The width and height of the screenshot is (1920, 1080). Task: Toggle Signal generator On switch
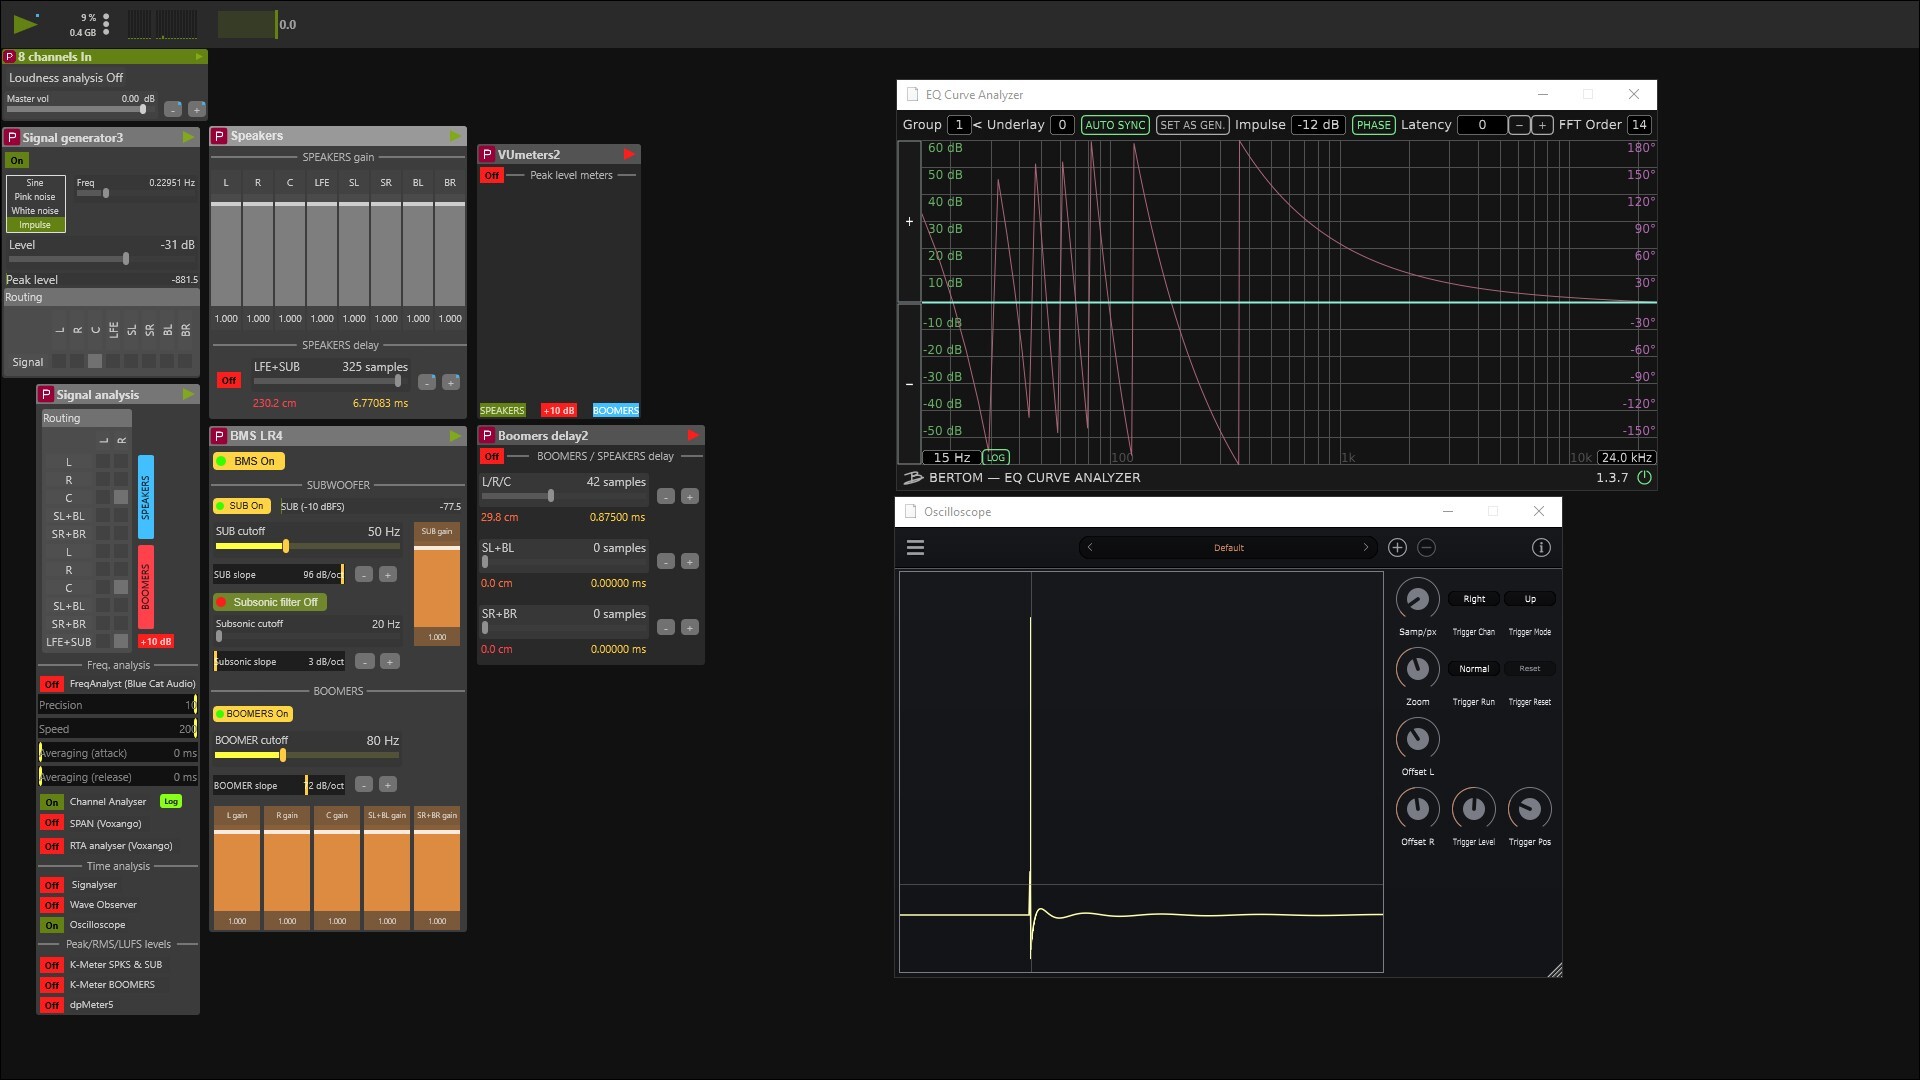17,160
